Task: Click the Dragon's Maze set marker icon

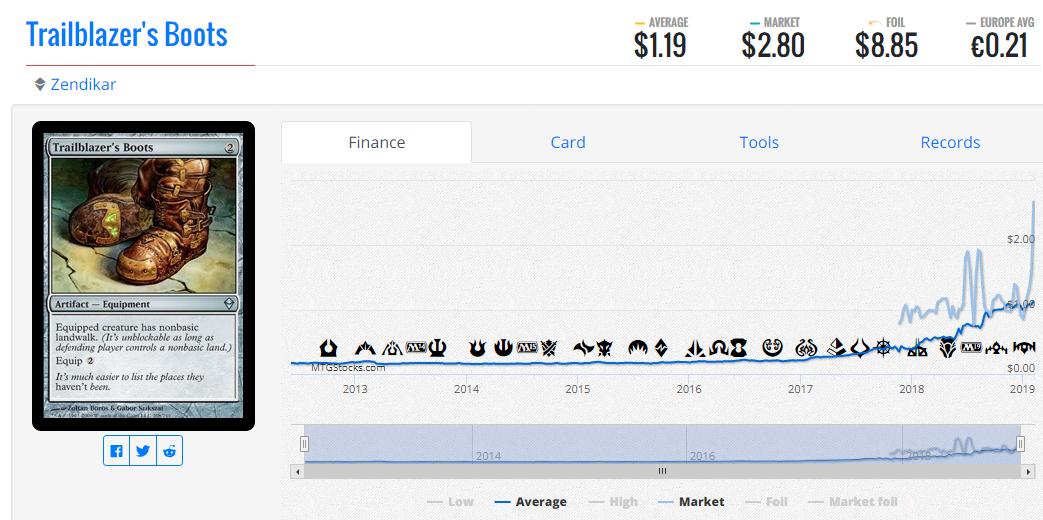Action: [x=392, y=348]
